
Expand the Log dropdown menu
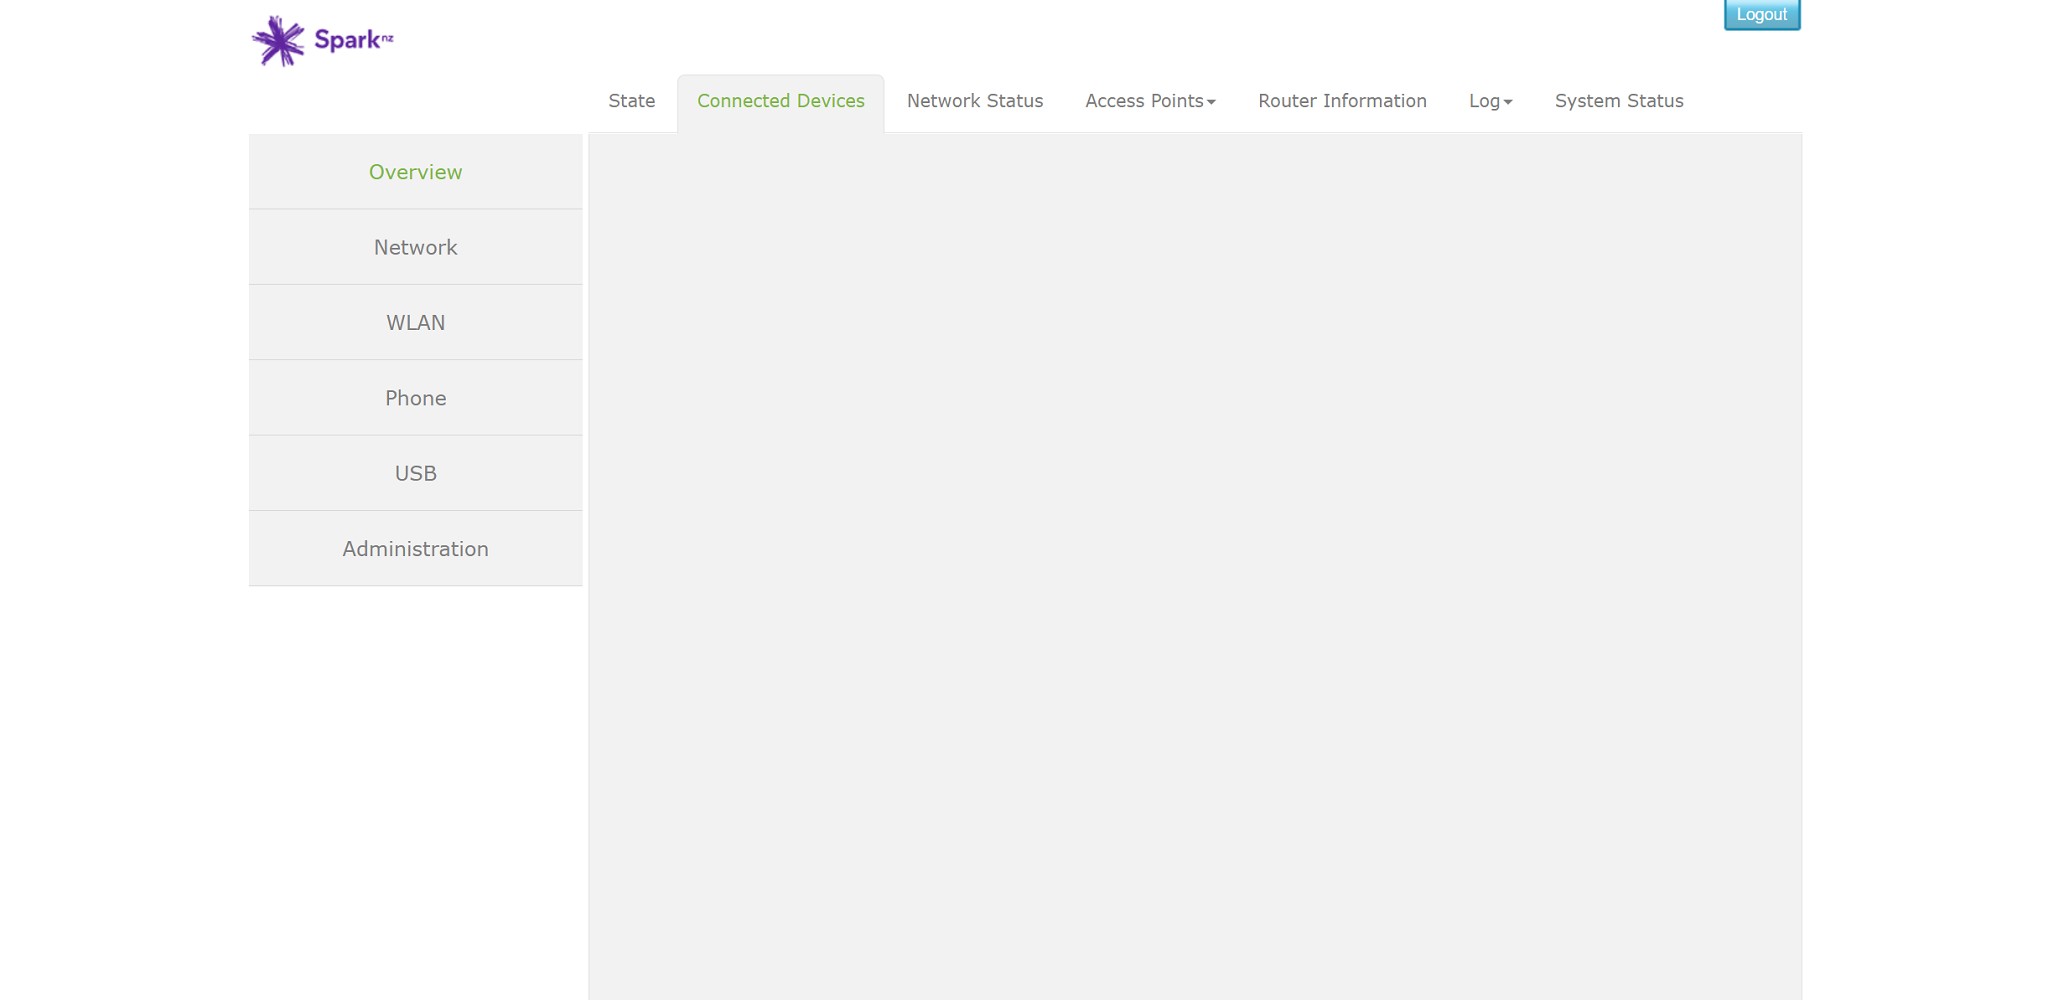click(x=1490, y=101)
